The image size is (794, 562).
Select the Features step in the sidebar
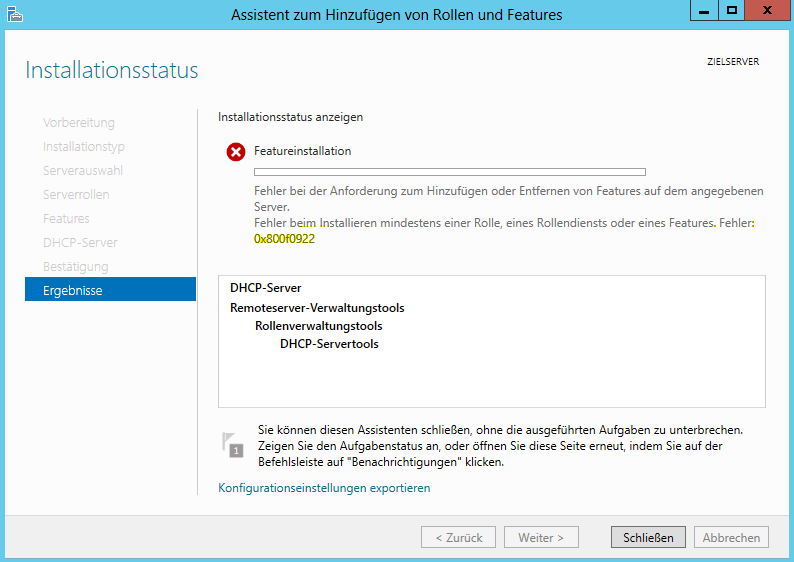(x=66, y=219)
